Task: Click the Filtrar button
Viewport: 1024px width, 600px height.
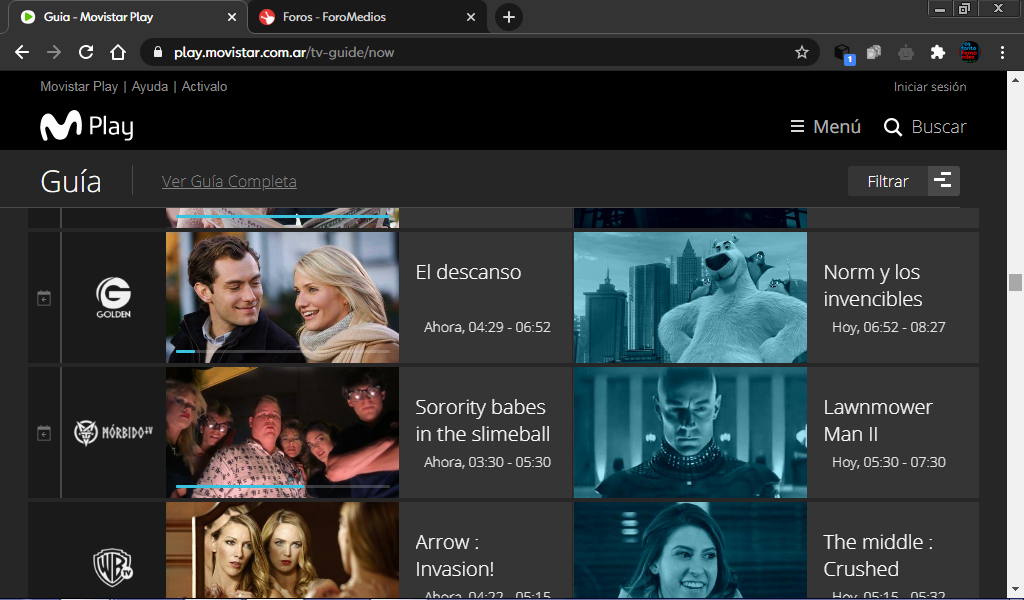Action: click(x=888, y=181)
